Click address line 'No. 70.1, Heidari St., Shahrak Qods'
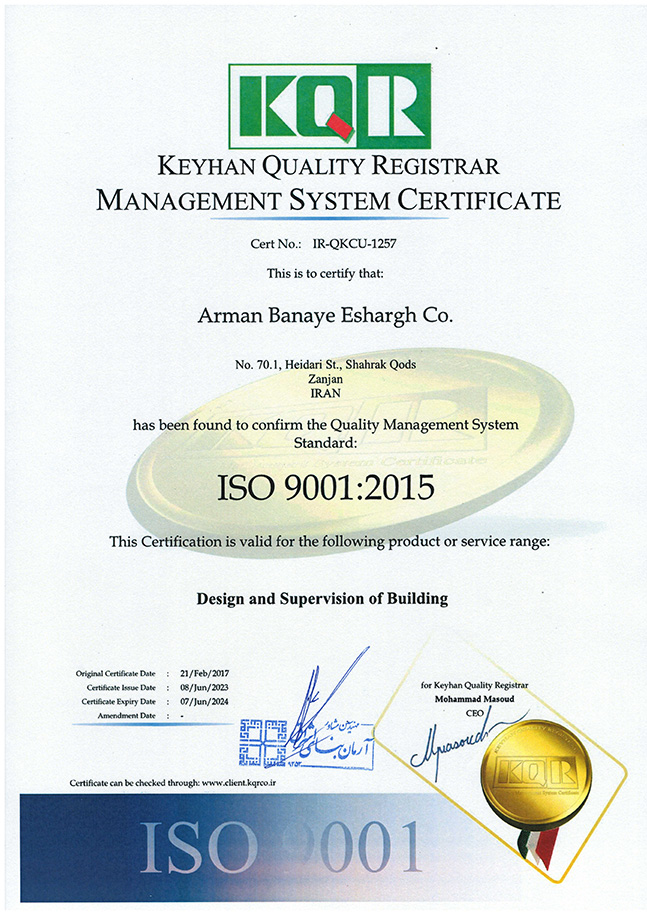 point(326,365)
